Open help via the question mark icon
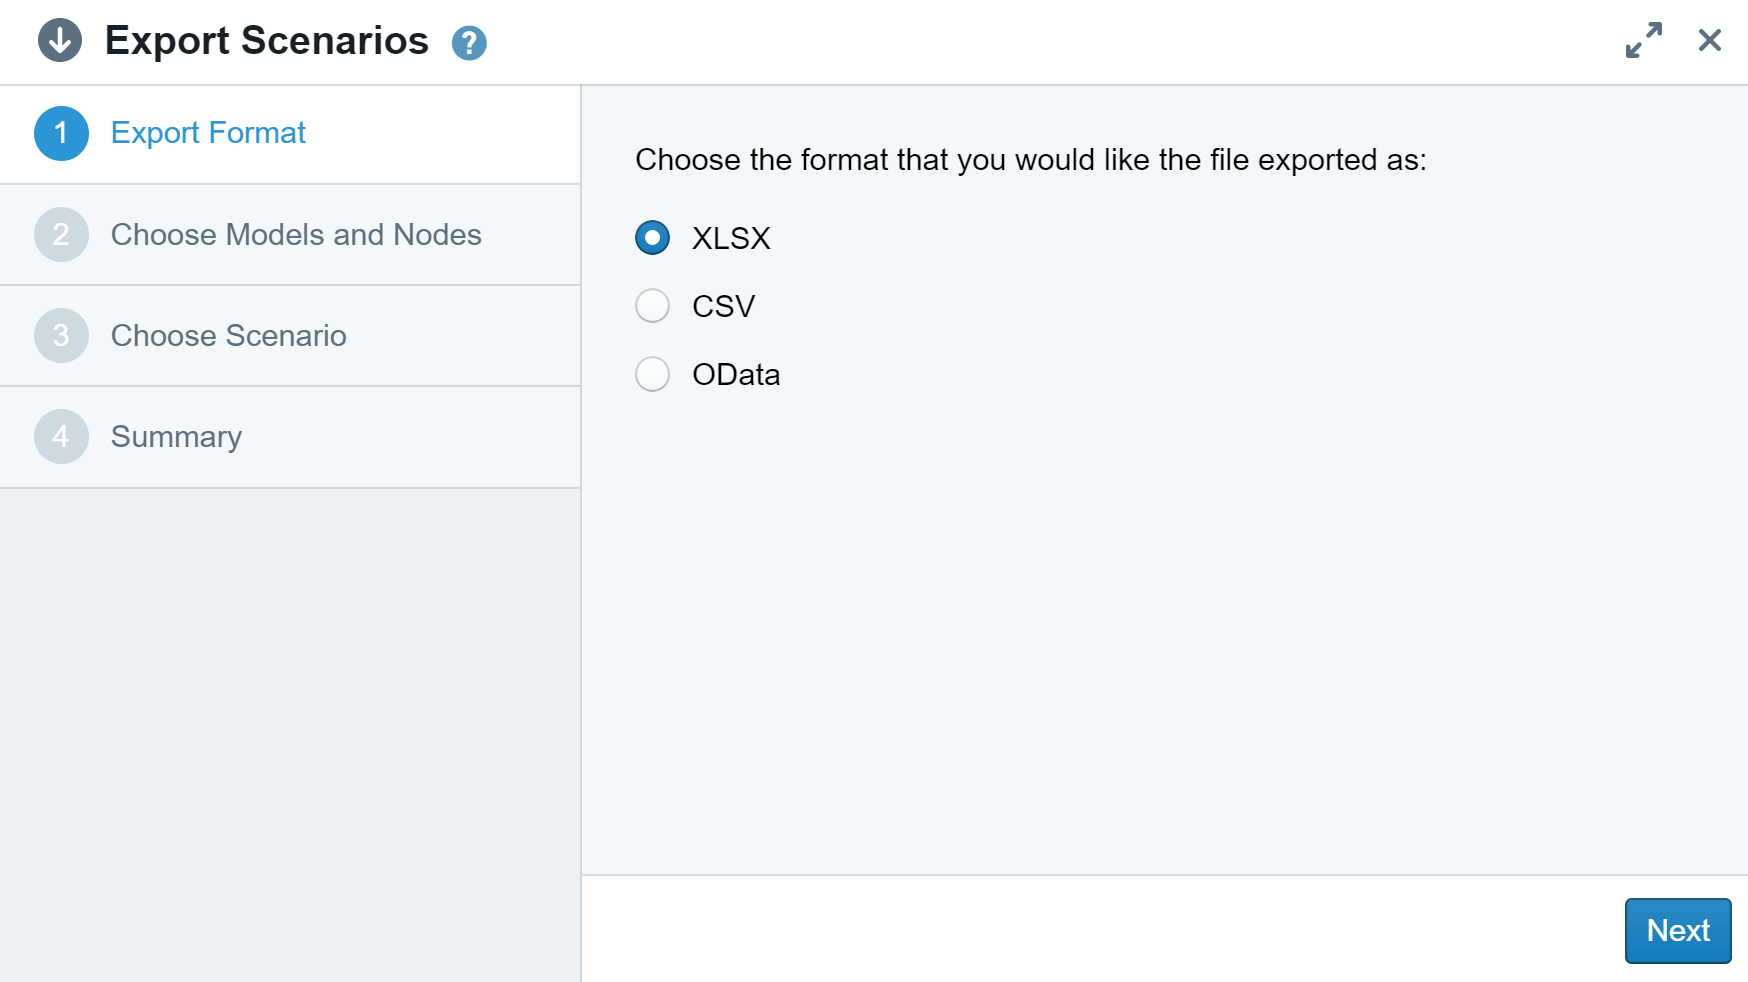Viewport: 1748px width, 982px height. pyautogui.click(x=469, y=43)
